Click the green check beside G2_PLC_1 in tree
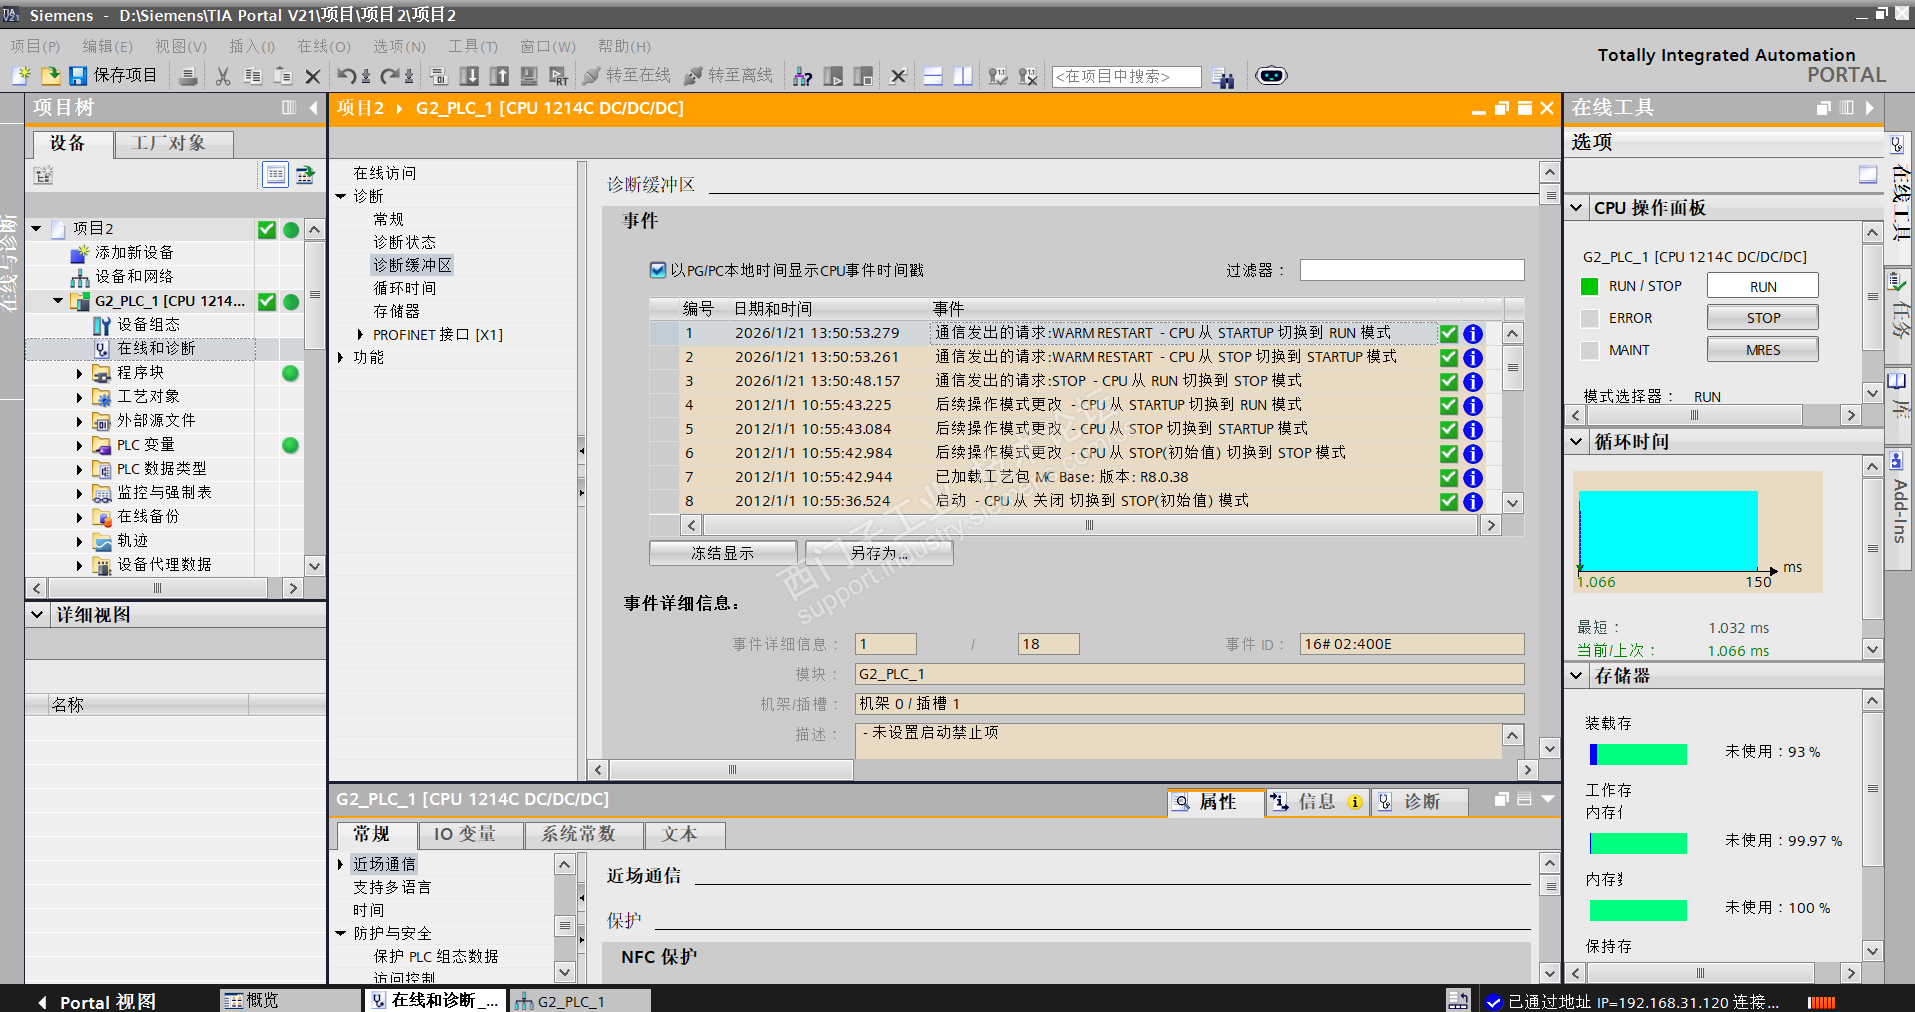 pos(267,302)
